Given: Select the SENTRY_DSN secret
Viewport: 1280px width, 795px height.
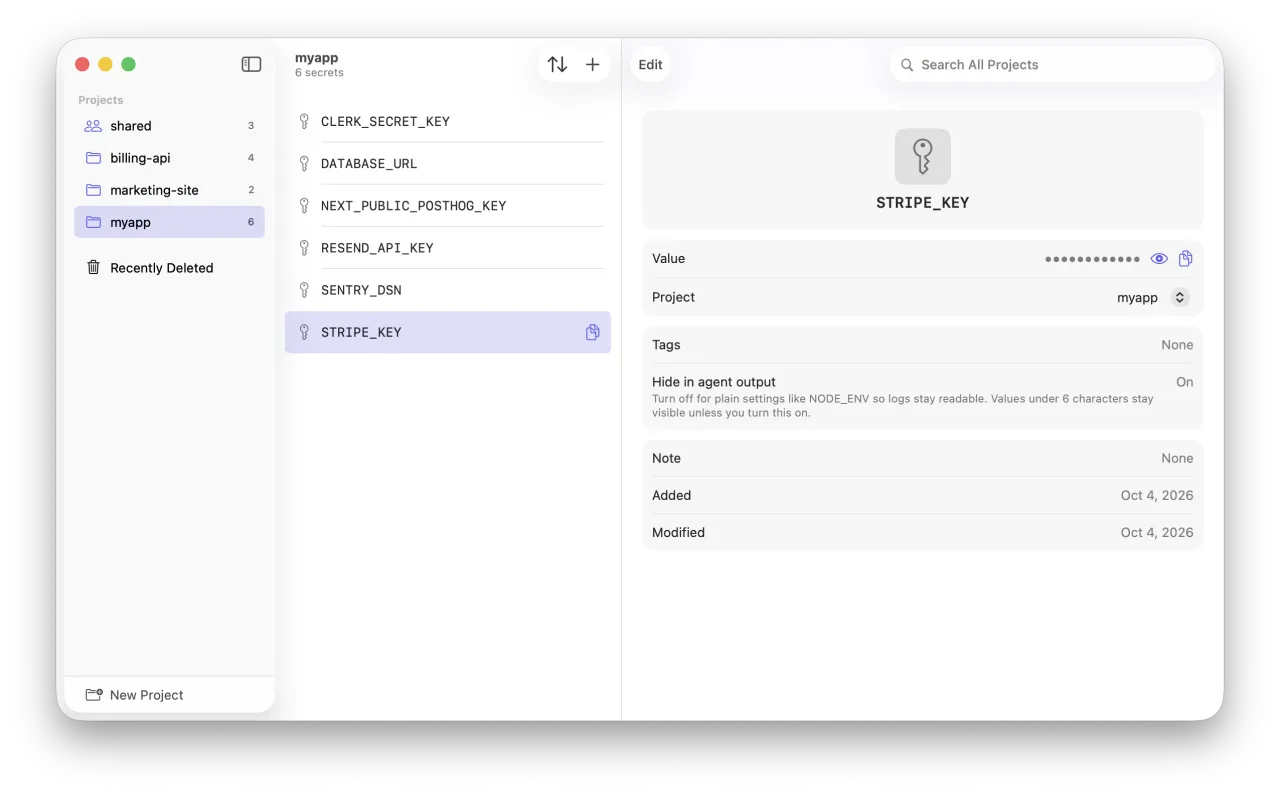Looking at the screenshot, I should pos(448,289).
